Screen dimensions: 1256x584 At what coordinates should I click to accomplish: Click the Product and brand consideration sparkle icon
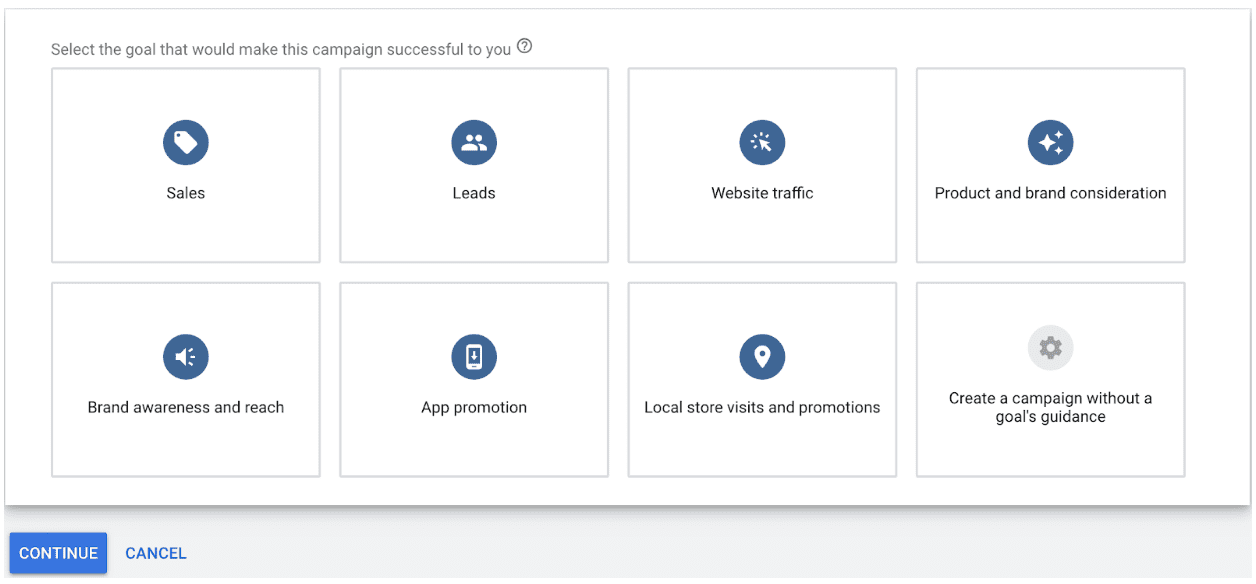1050,143
